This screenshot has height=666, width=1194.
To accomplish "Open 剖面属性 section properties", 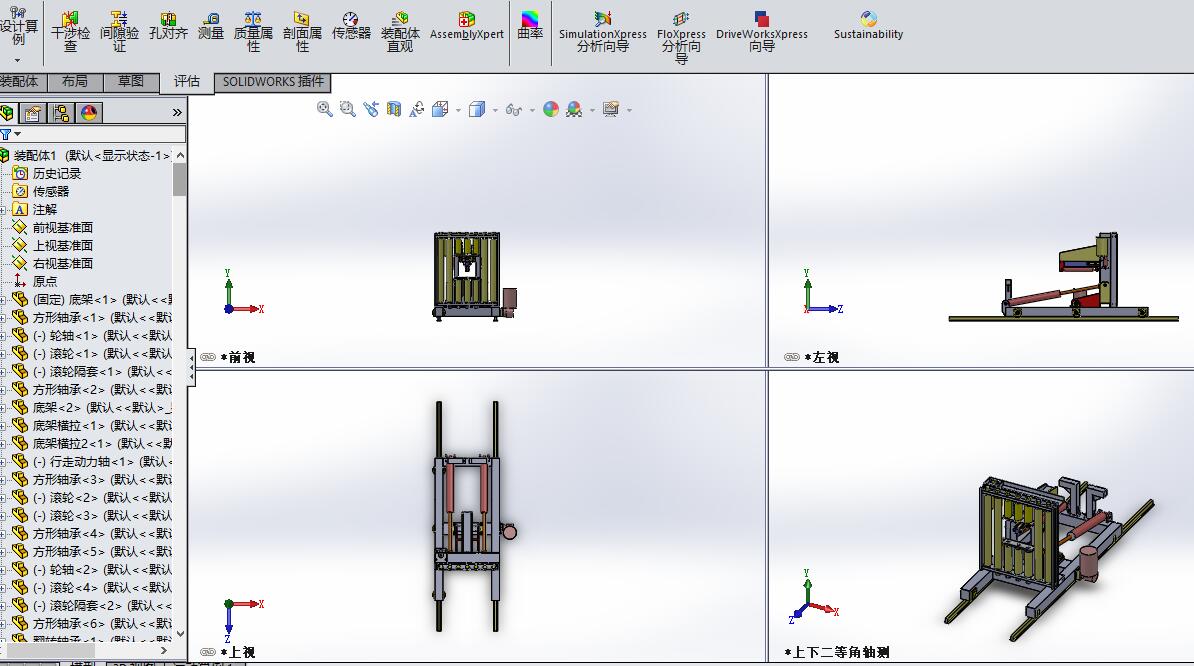I will coord(302,30).
